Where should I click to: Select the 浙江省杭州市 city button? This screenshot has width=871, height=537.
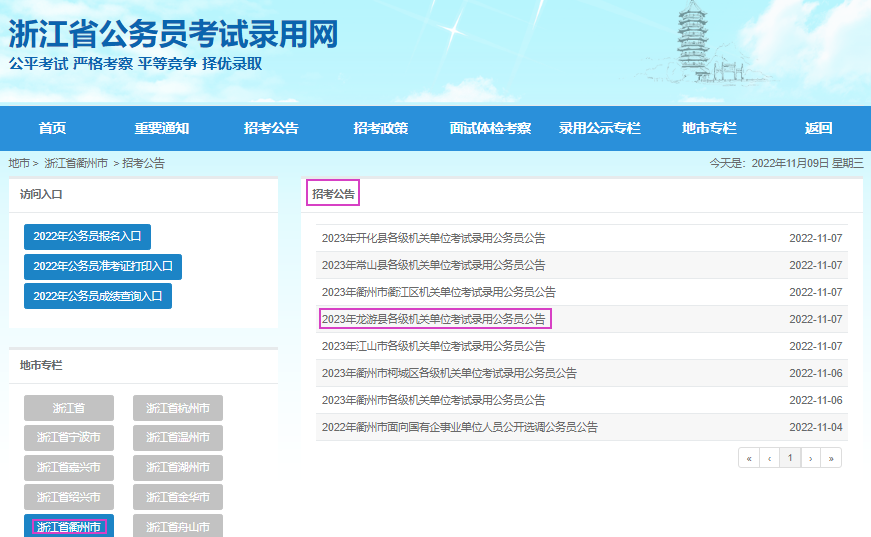(x=178, y=408)
